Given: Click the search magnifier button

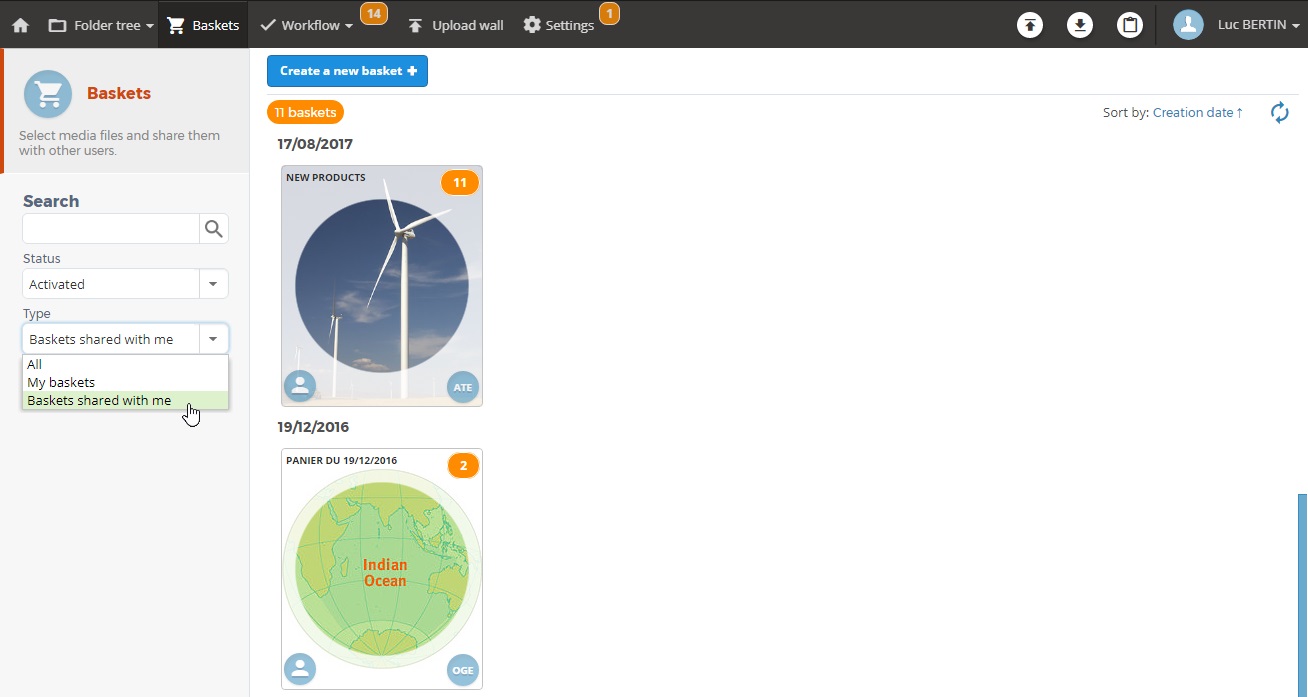Looking at the screenshot, I should (x=214, y=229).
